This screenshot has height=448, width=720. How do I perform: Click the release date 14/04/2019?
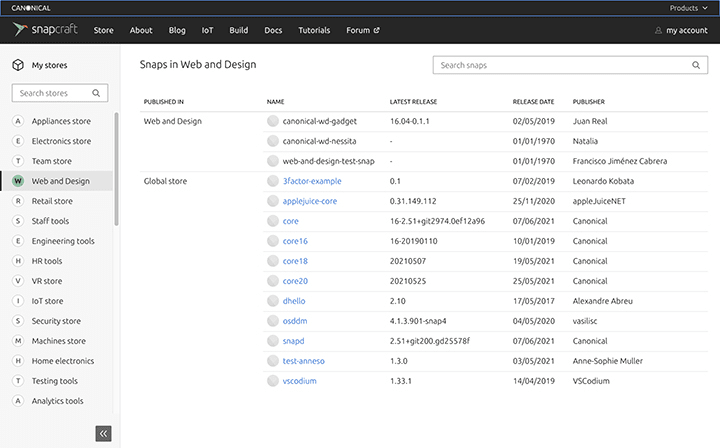click(x=534, y=381)
